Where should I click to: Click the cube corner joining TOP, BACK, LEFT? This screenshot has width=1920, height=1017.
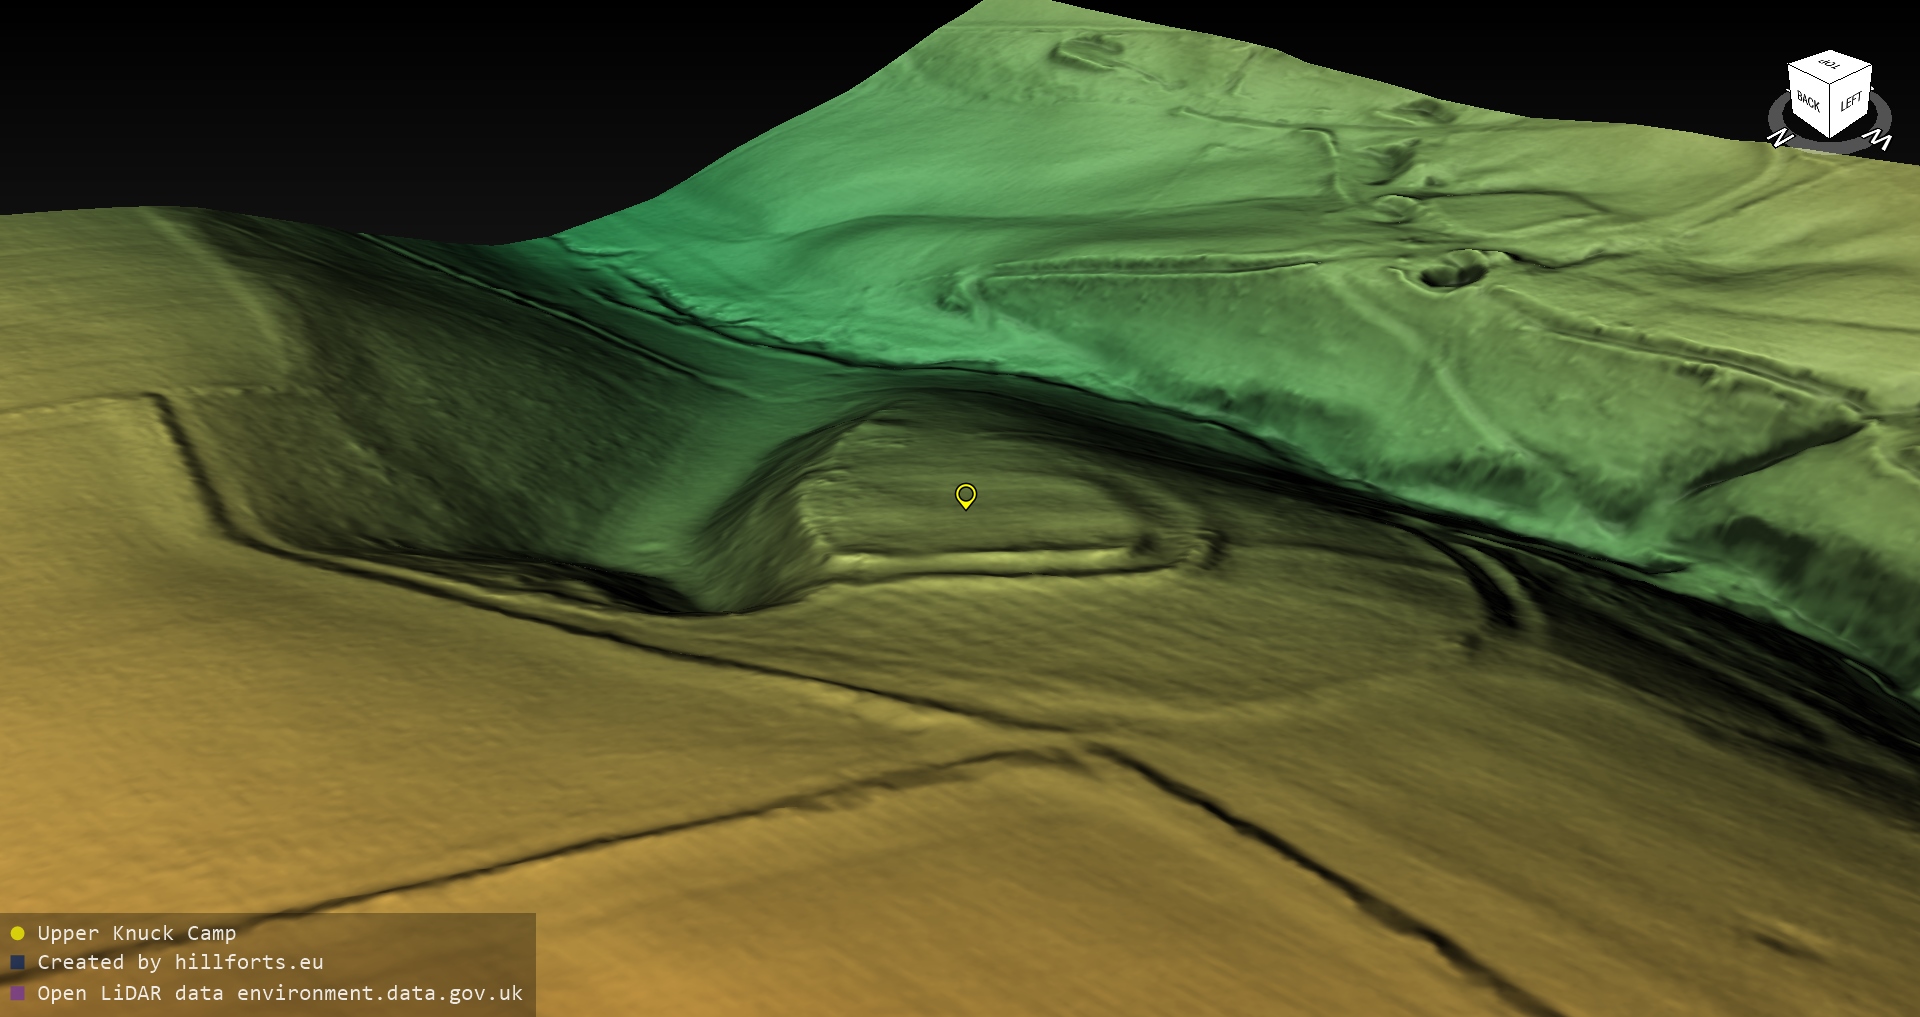point(1831,84)
